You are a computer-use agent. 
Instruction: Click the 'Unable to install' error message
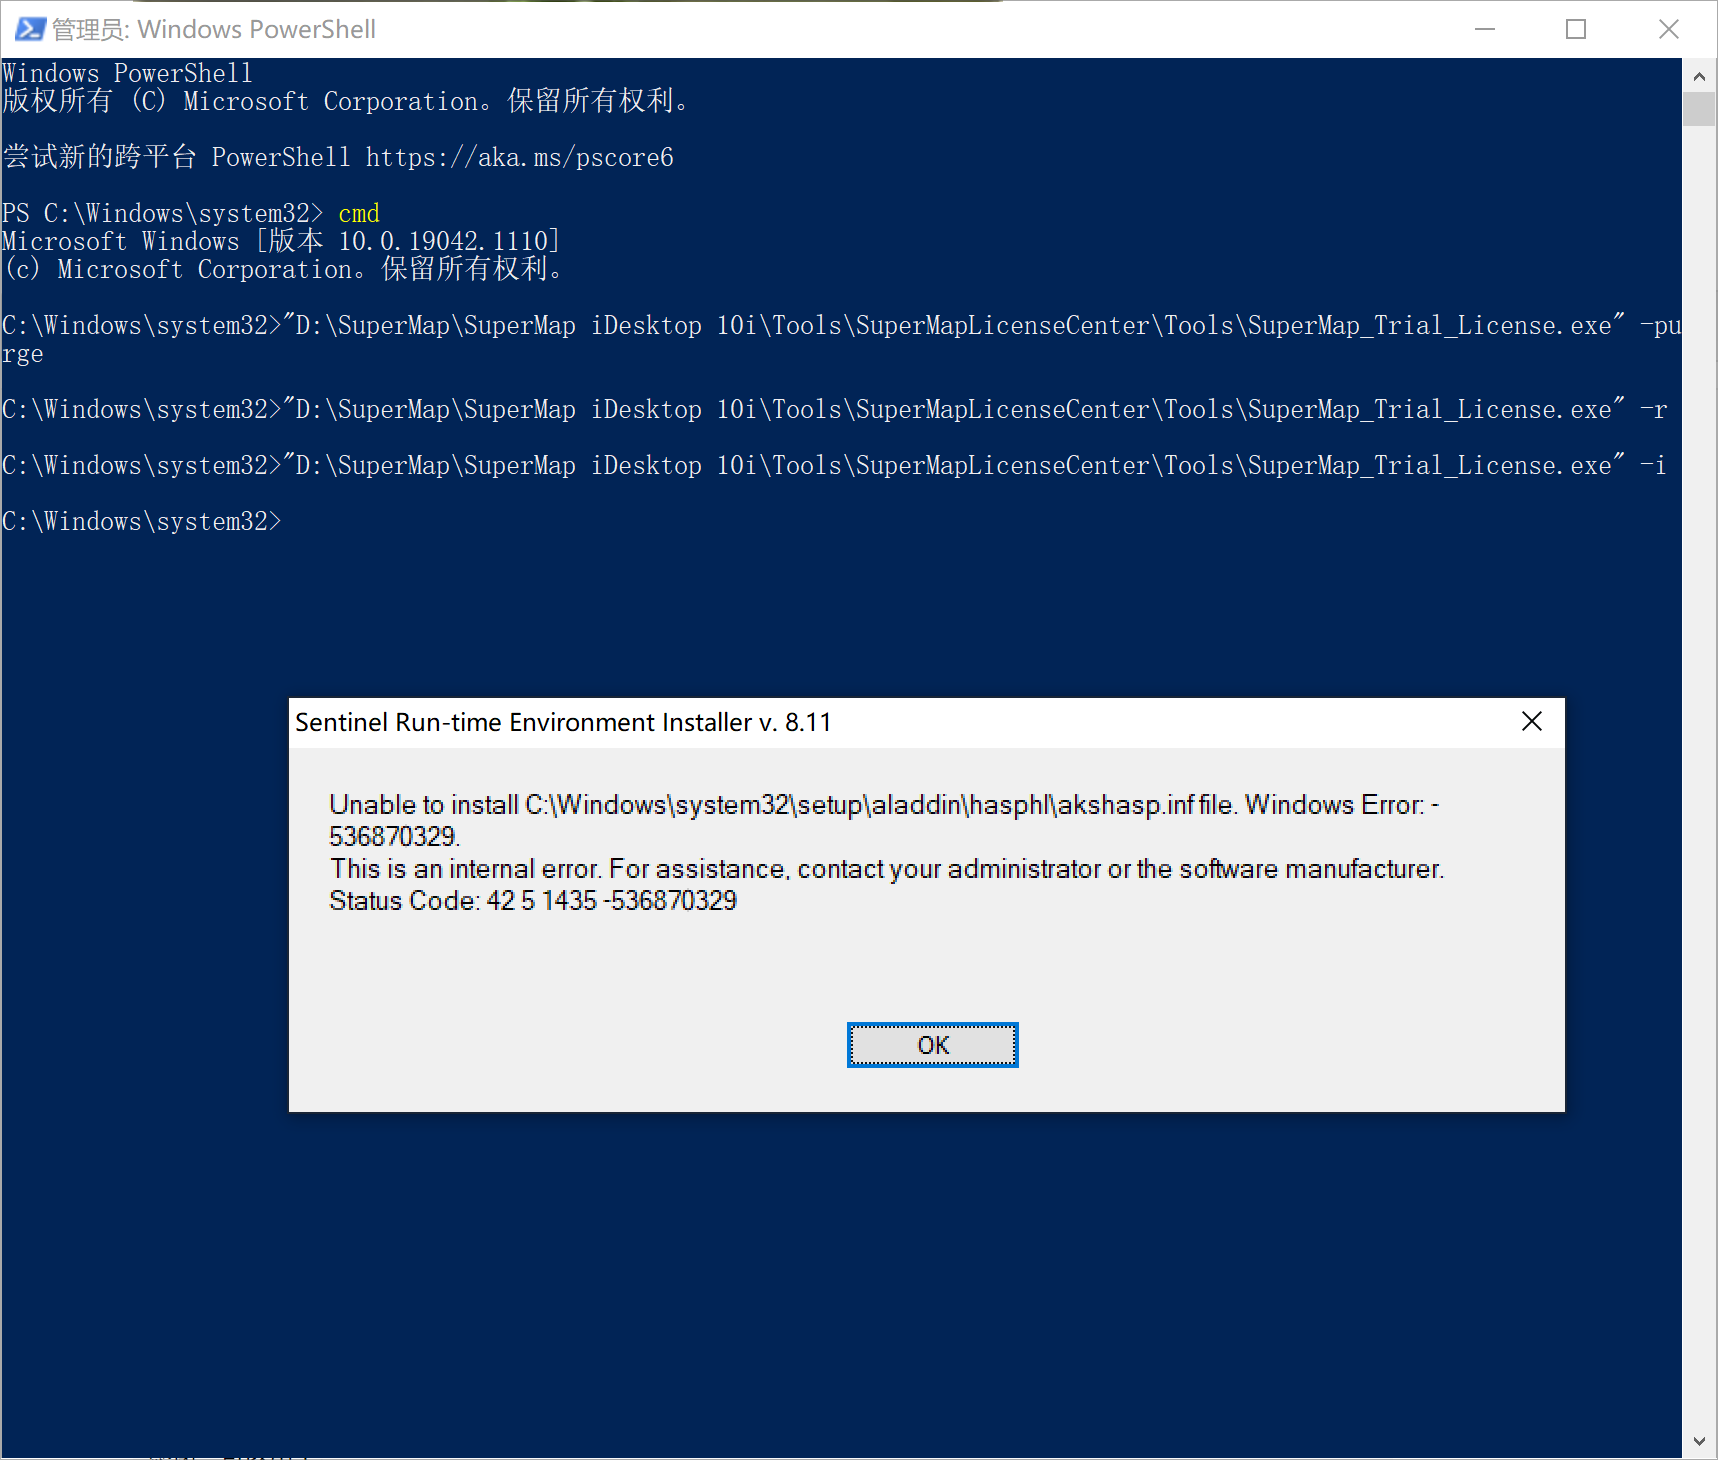pyautogui.click(x=884, y=820)
